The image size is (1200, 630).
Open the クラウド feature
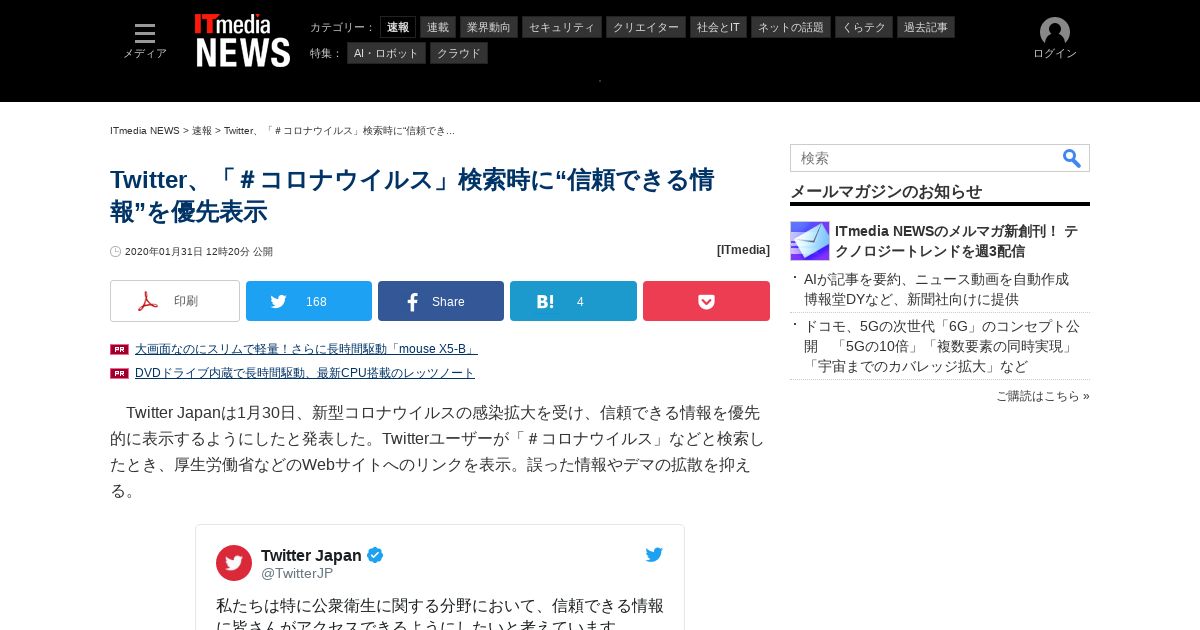pos(459,53)
